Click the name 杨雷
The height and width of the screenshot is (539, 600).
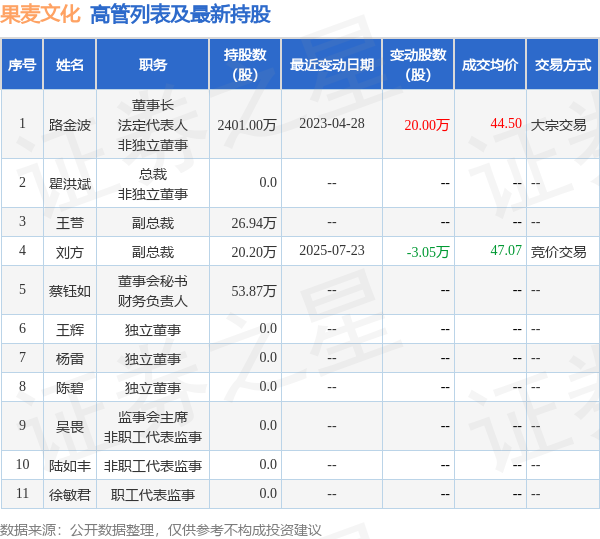click(70, 359)
